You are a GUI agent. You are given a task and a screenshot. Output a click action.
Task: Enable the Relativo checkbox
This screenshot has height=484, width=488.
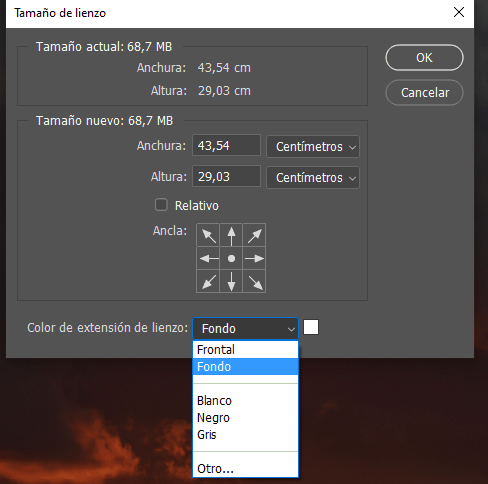(161, 205)
